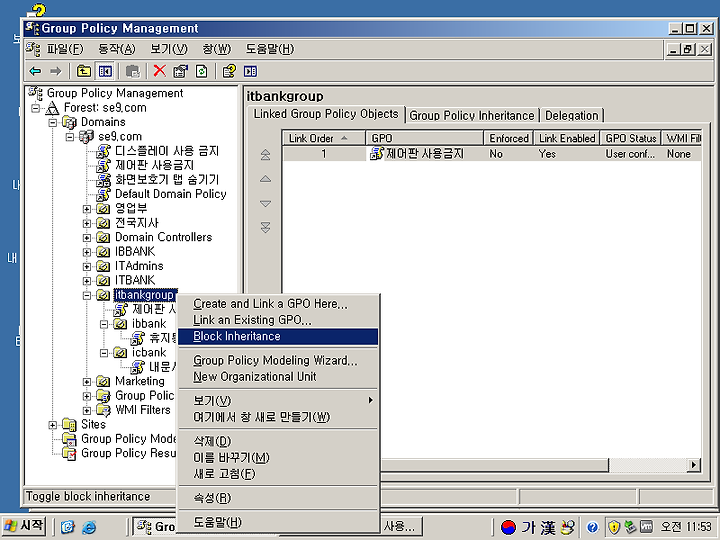The width and height of the screenshot is (720, 540).
Task: Select the Marketing OU in tree
Action: (x=140, y=382)
